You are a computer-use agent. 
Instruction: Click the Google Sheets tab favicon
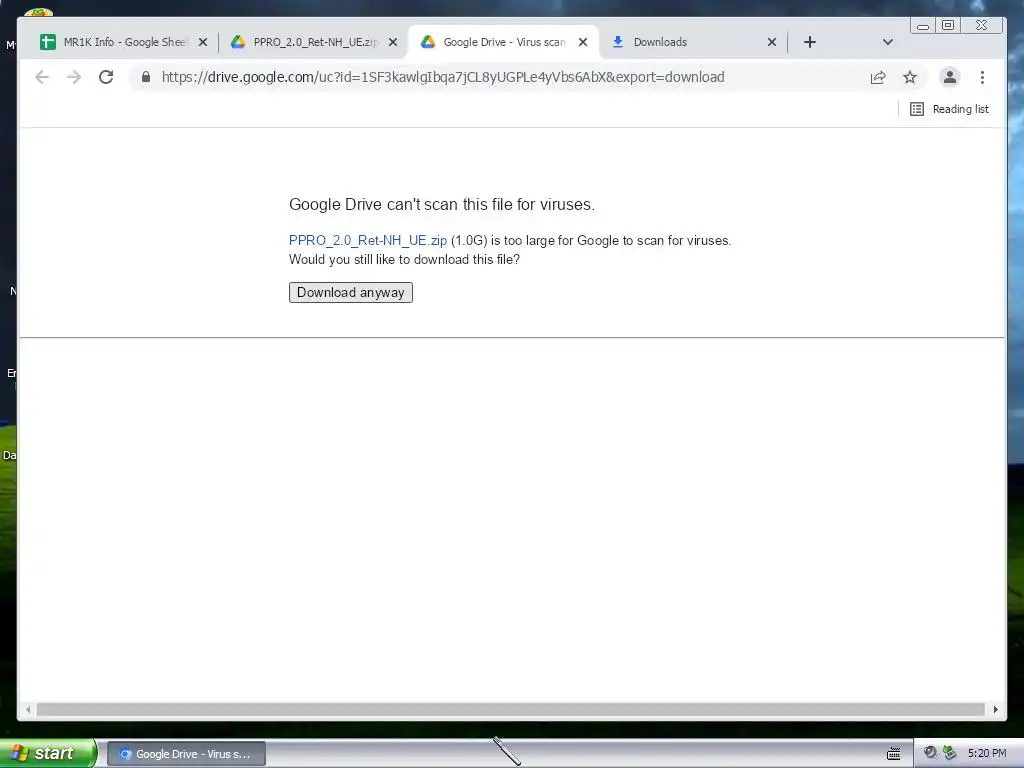(48, 42)
